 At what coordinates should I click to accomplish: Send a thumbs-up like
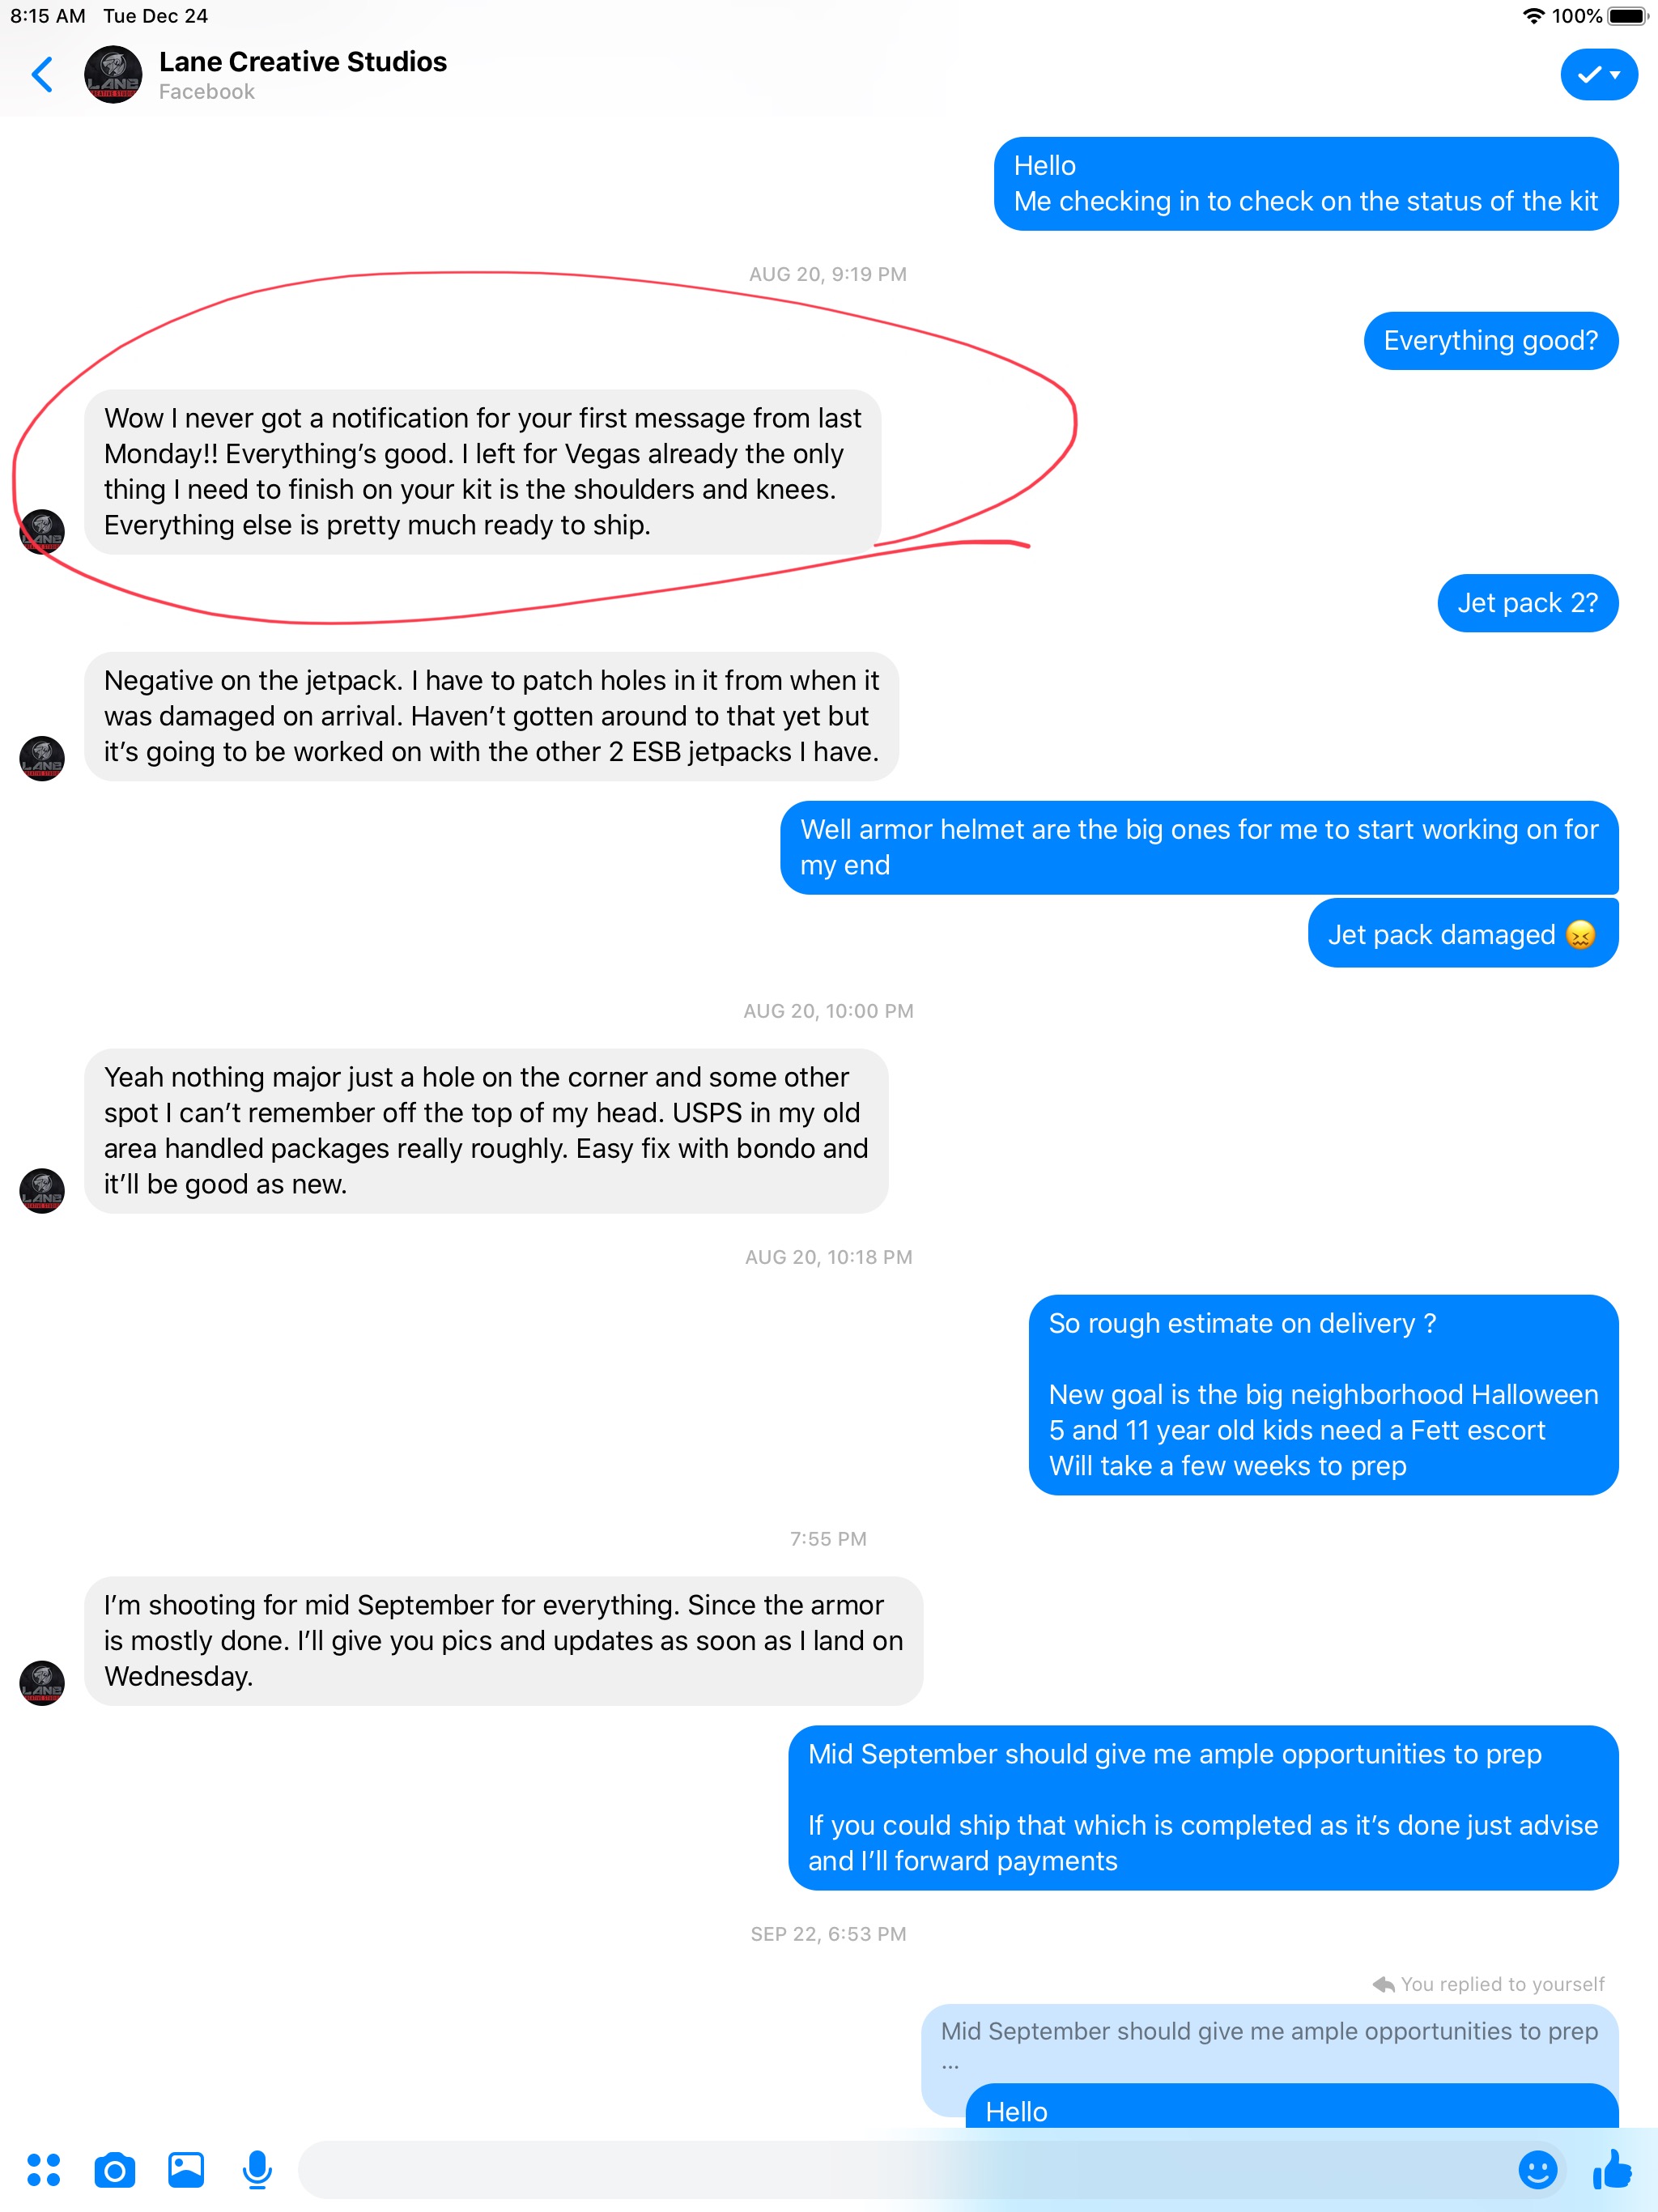point(1612,2170)
